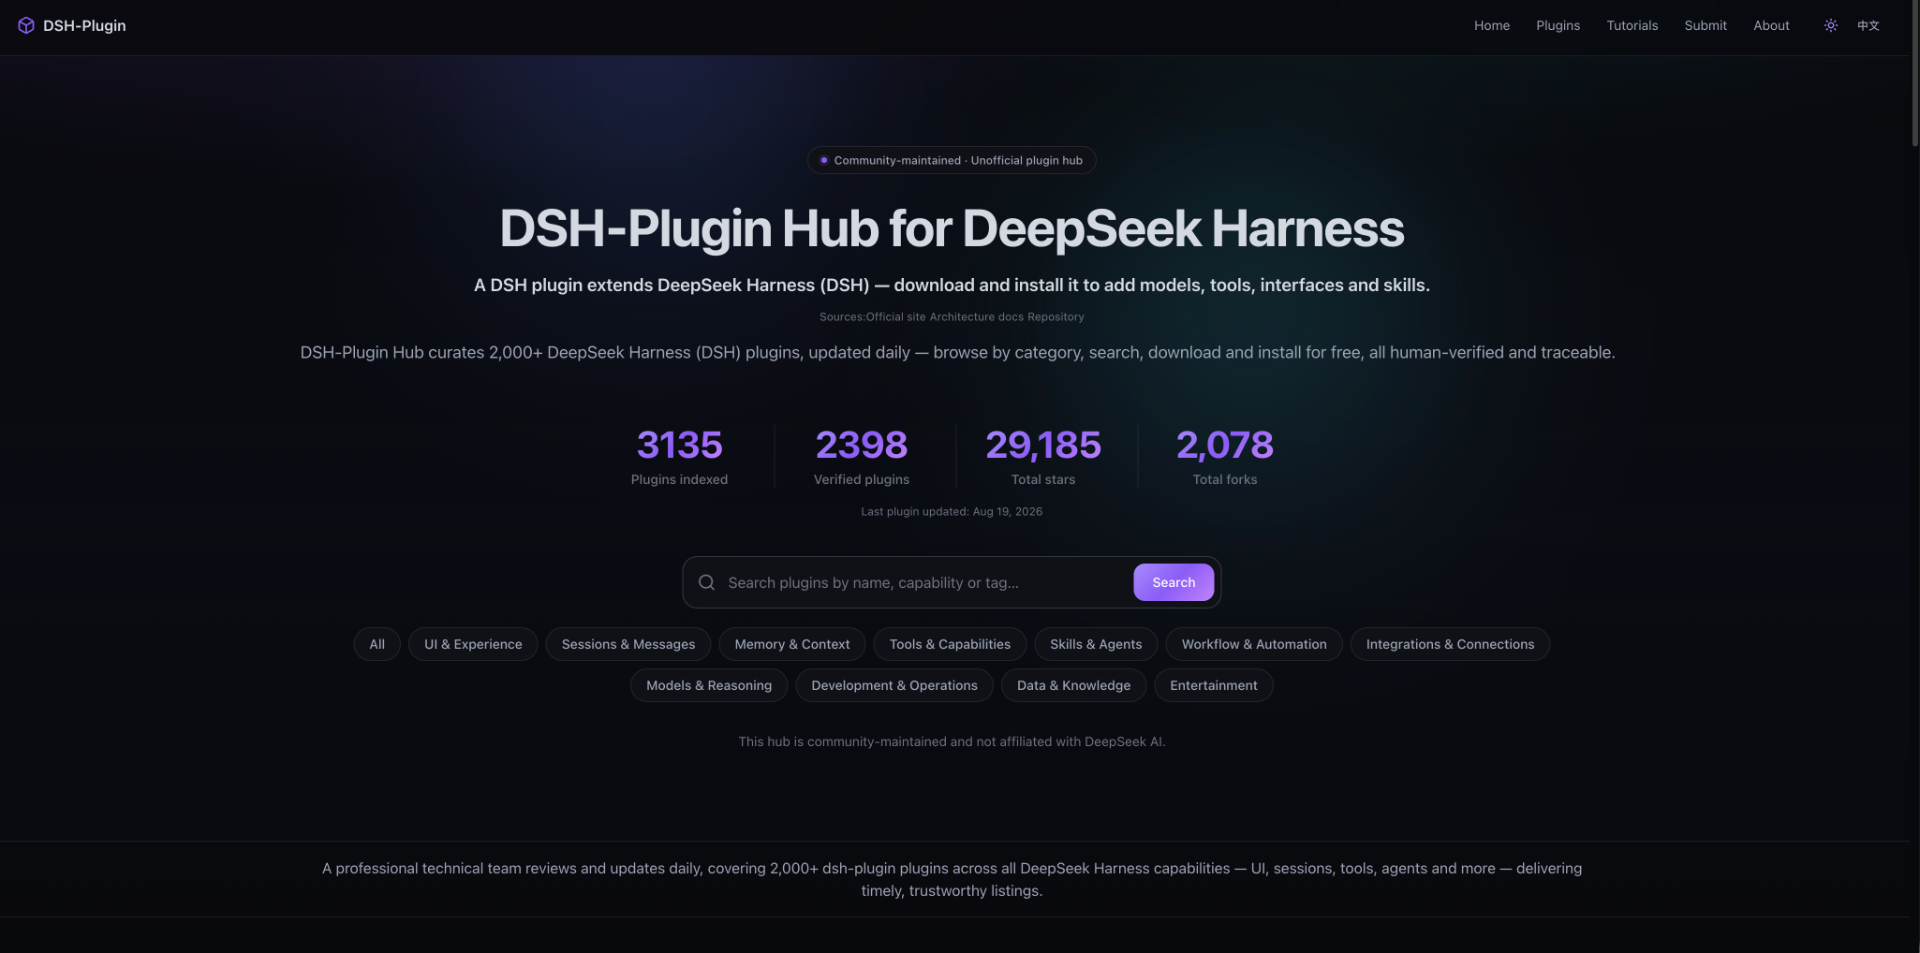Open the Architecture docs source link
Screen dimensions: 1920x953
(x=977, y=317)
